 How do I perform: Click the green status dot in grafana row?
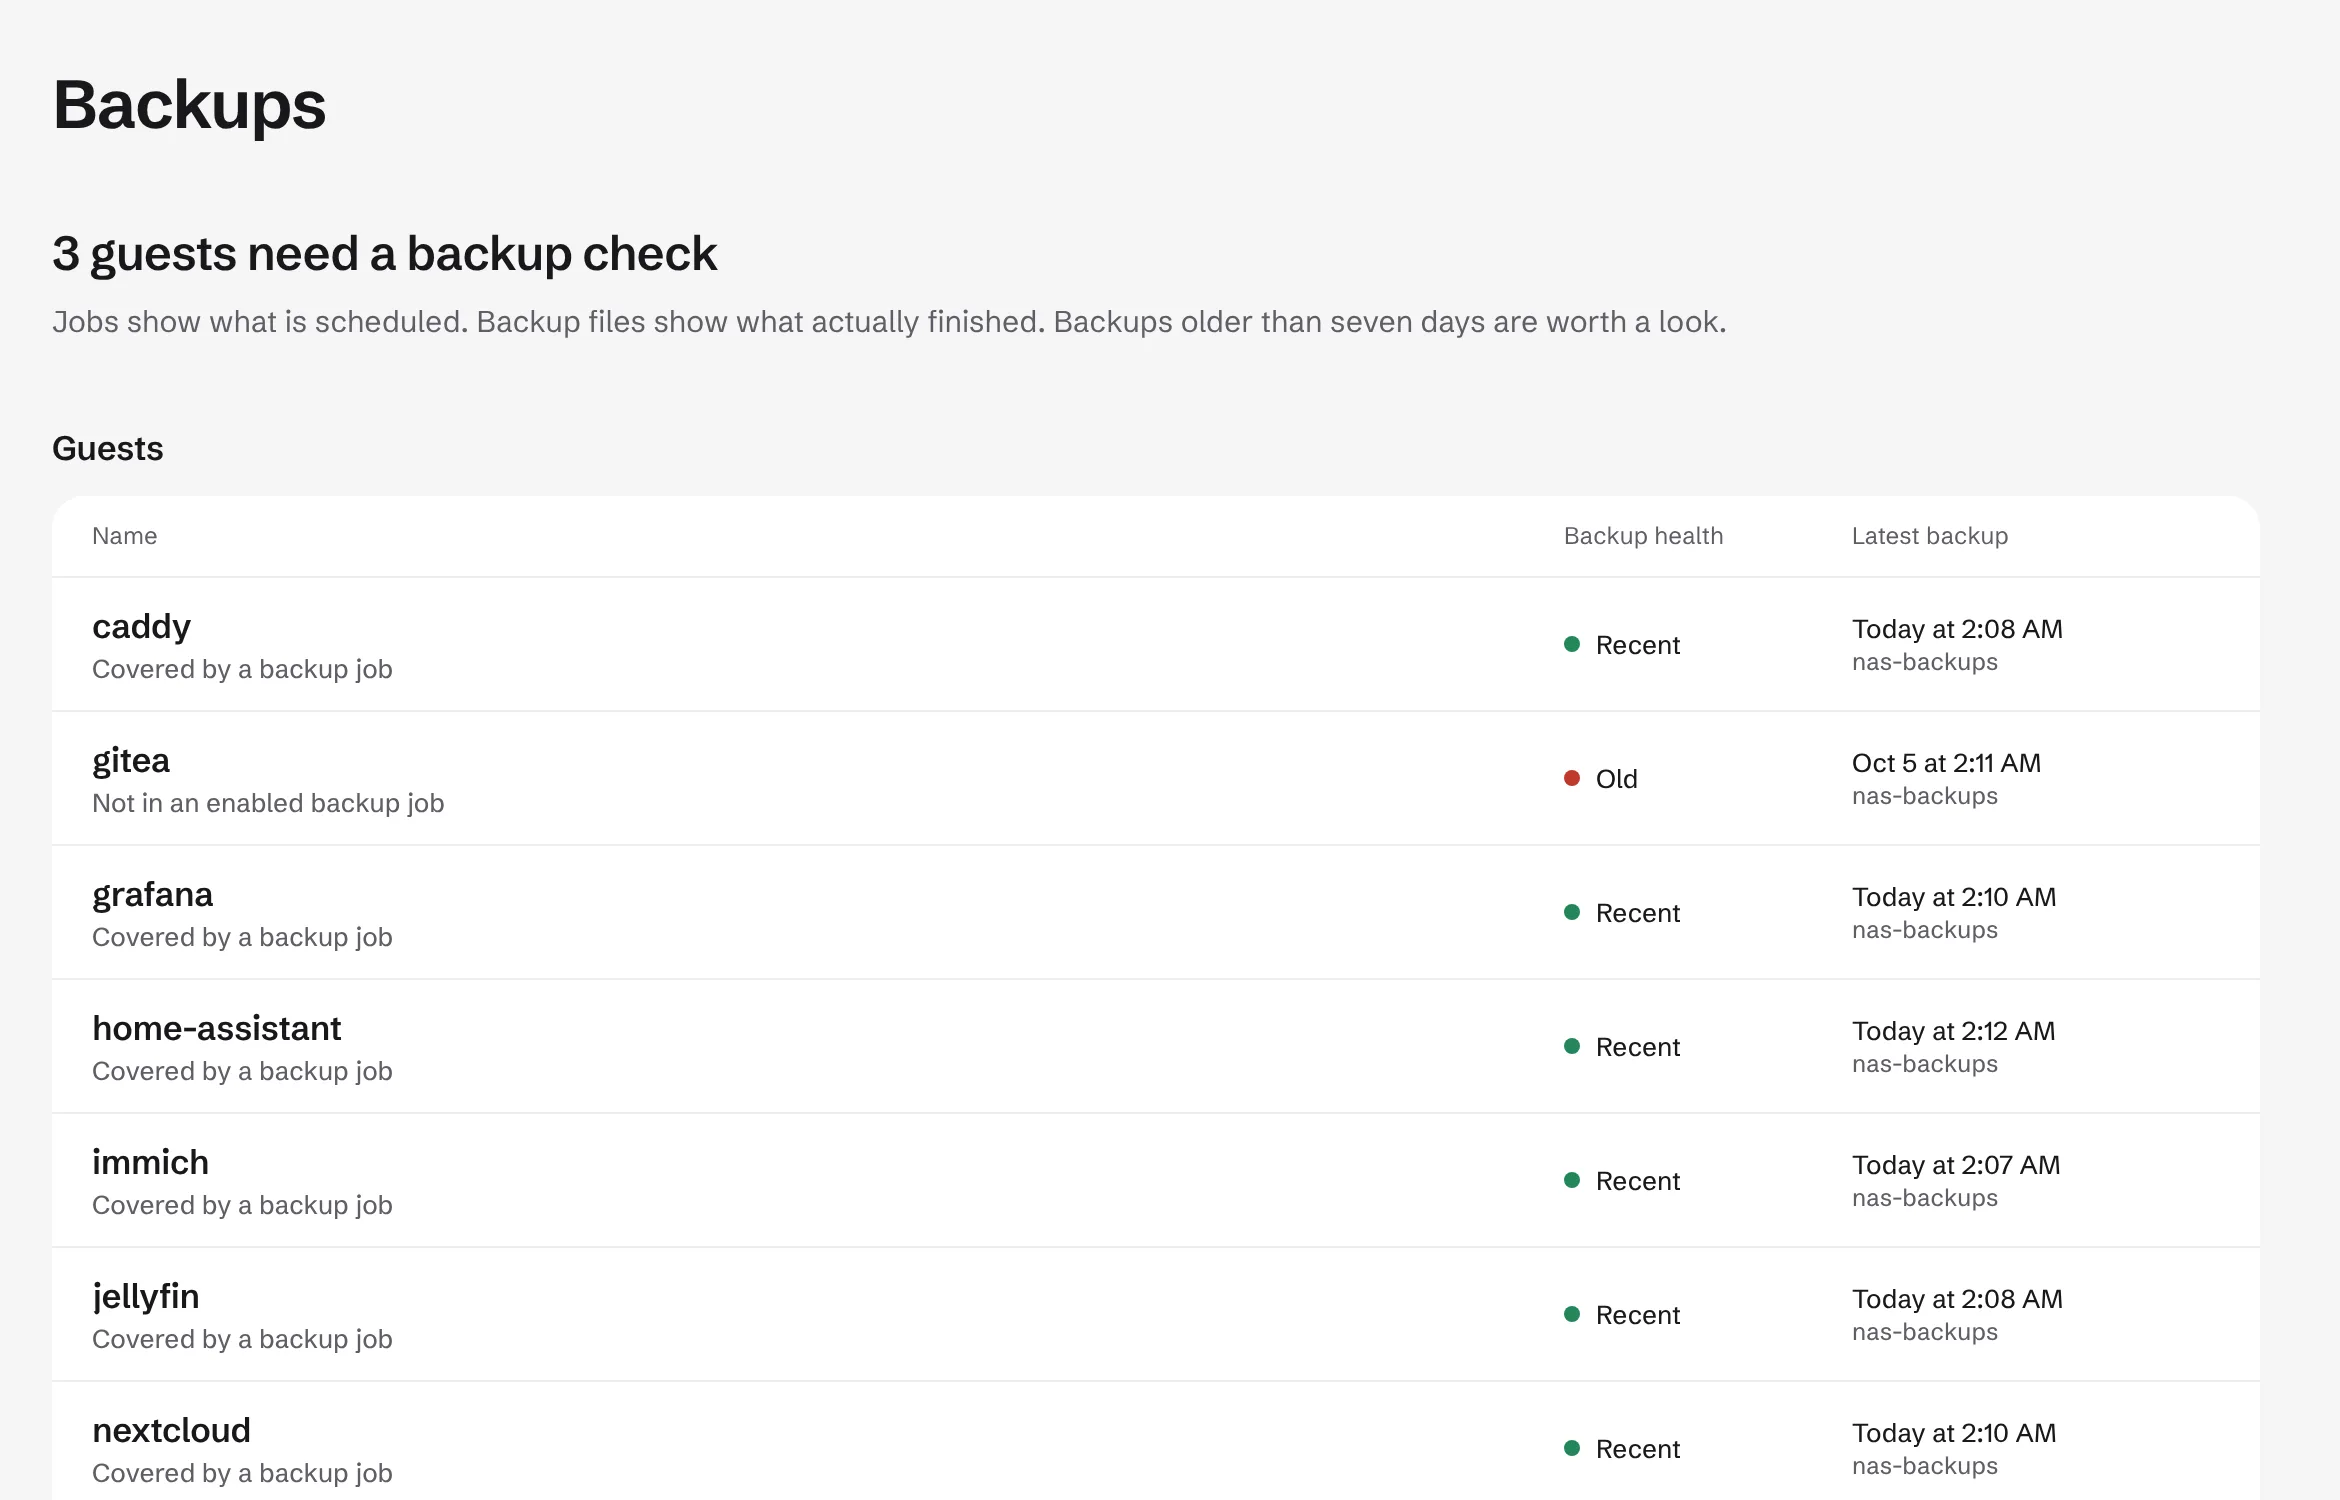pyautogui.click(x=1572, y=912)
